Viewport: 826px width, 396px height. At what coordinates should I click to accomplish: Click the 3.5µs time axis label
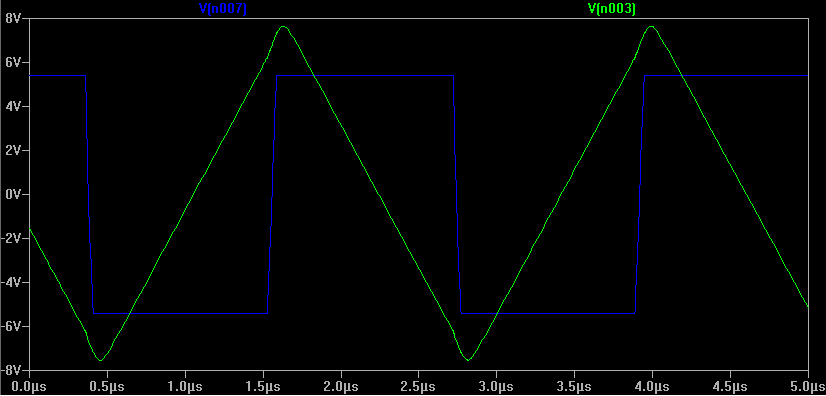coord(574,387)
